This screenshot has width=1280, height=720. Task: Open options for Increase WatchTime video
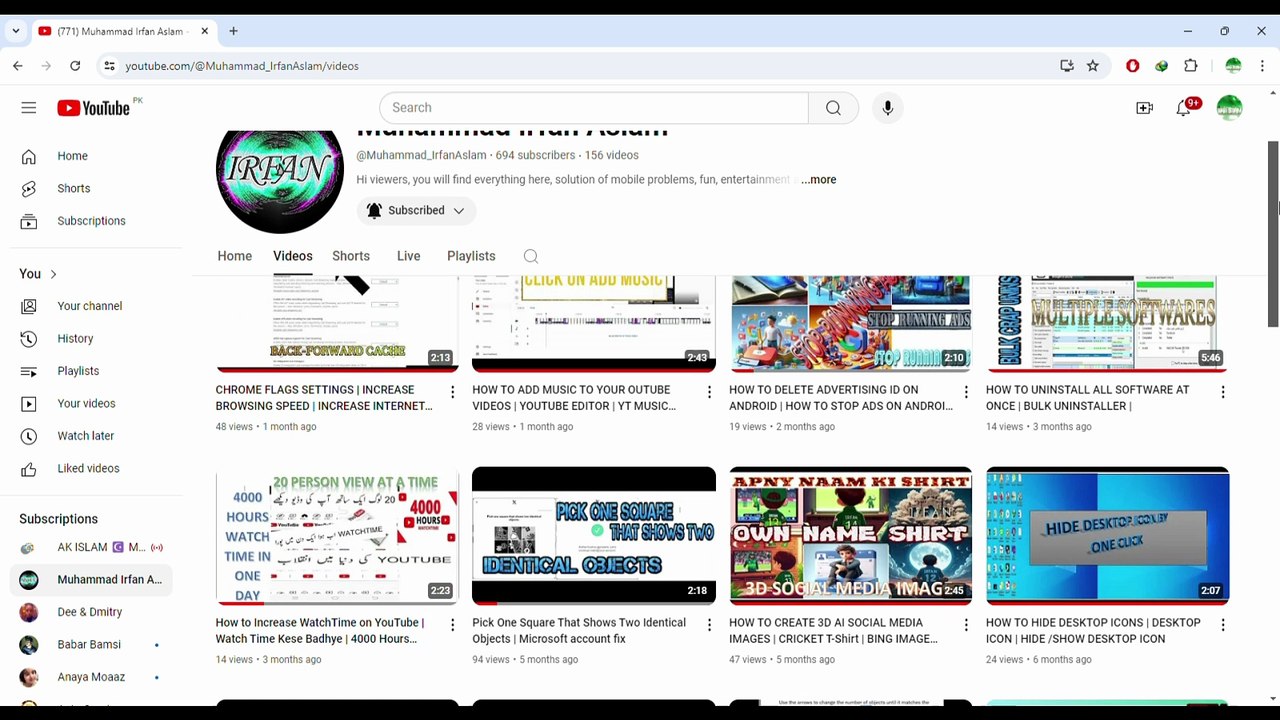(x=452, y=626)
